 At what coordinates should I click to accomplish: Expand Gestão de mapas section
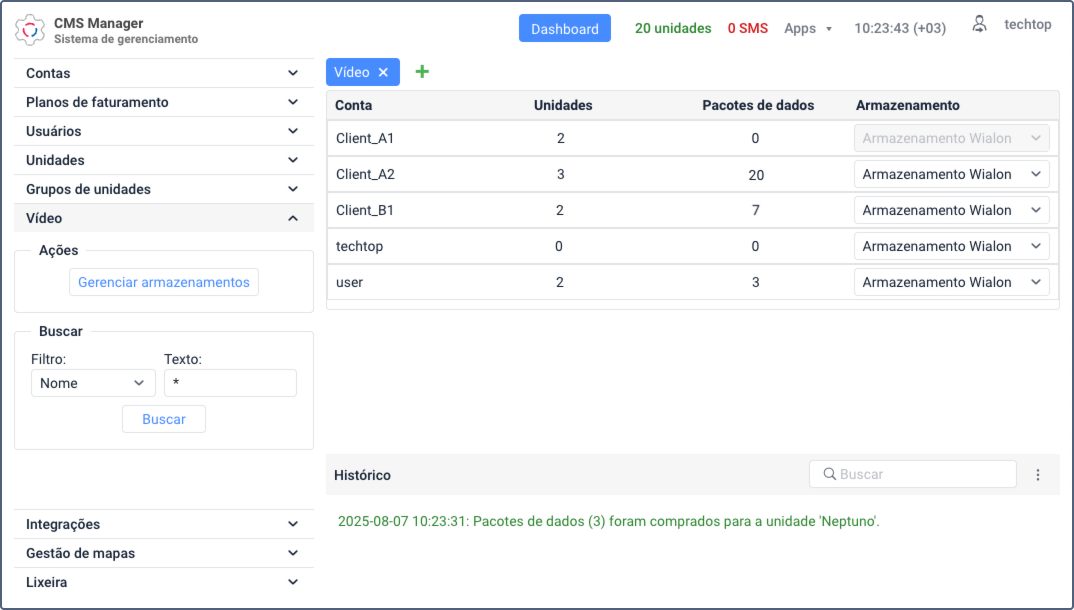pos(164,553)
